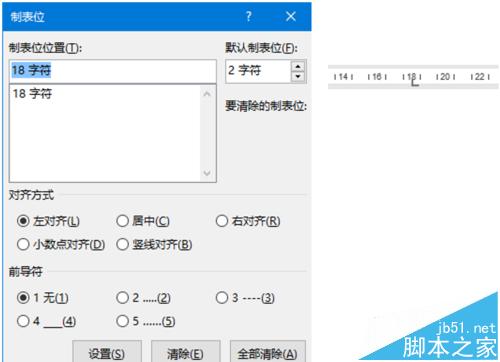Select leader option 4 underline
This screenshot has height=362, width=500.
pyautogui.click(x=46, y=321)
